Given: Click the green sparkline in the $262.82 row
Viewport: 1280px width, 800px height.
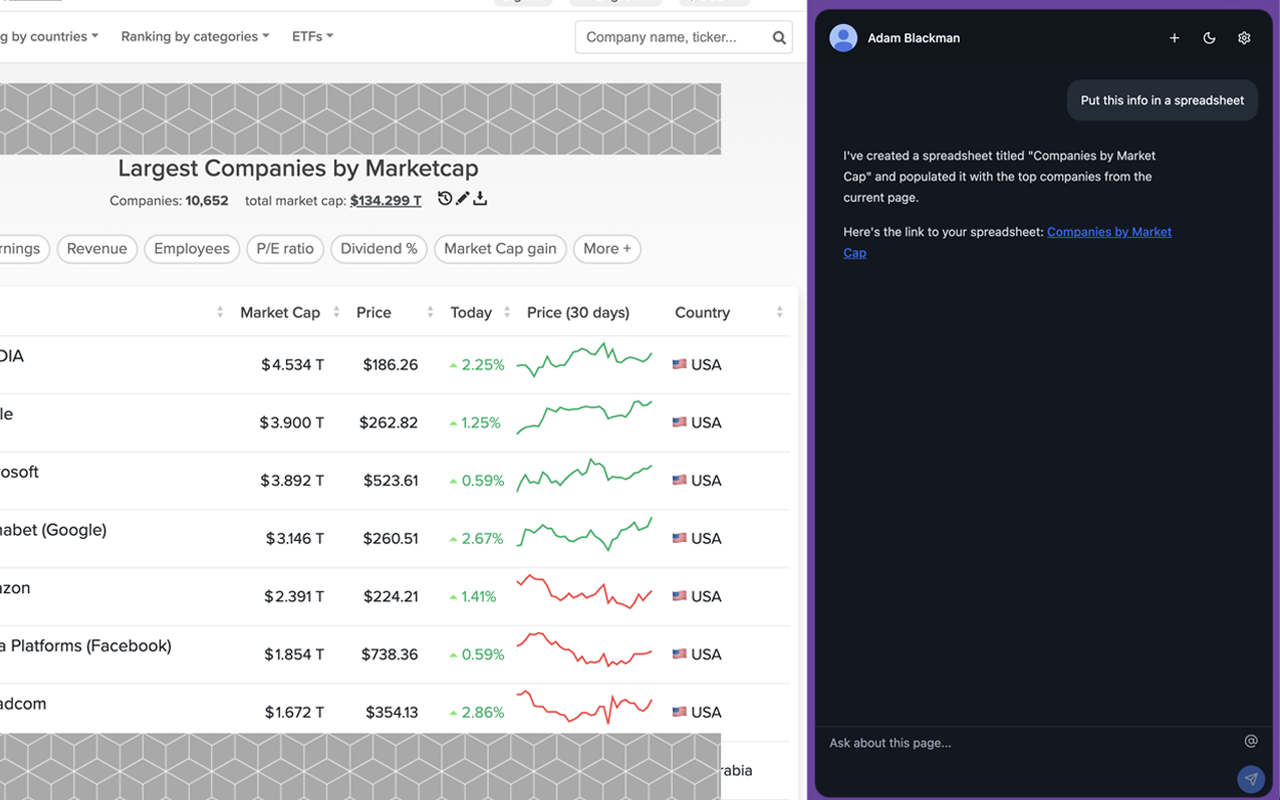Looking at the screenshot, I should click(584, 417).
